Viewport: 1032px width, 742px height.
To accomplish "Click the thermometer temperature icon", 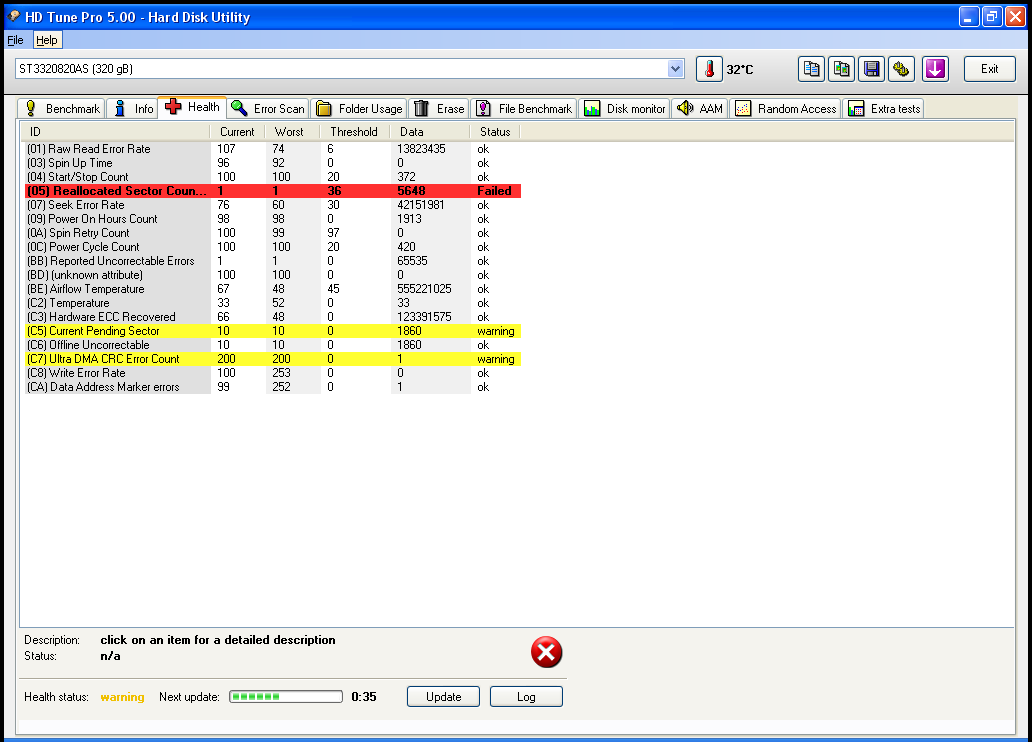I will [x=709, y=69].
